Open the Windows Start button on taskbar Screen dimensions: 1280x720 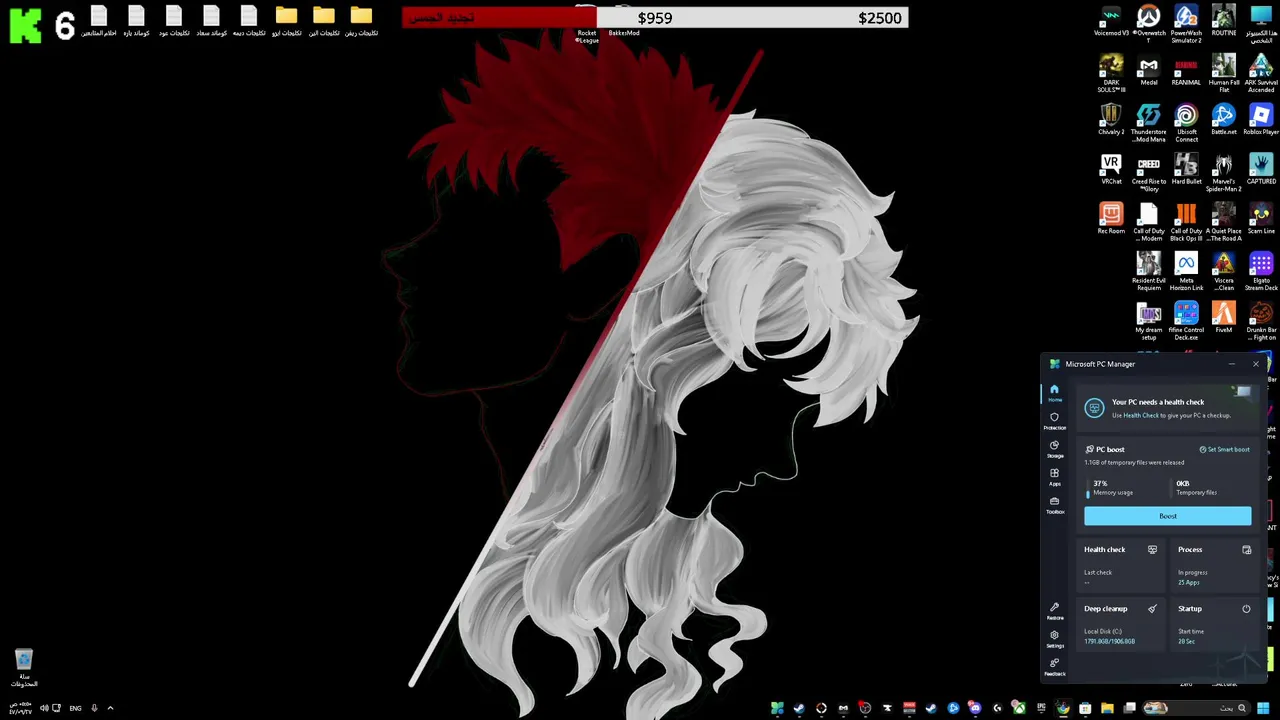1263,708
